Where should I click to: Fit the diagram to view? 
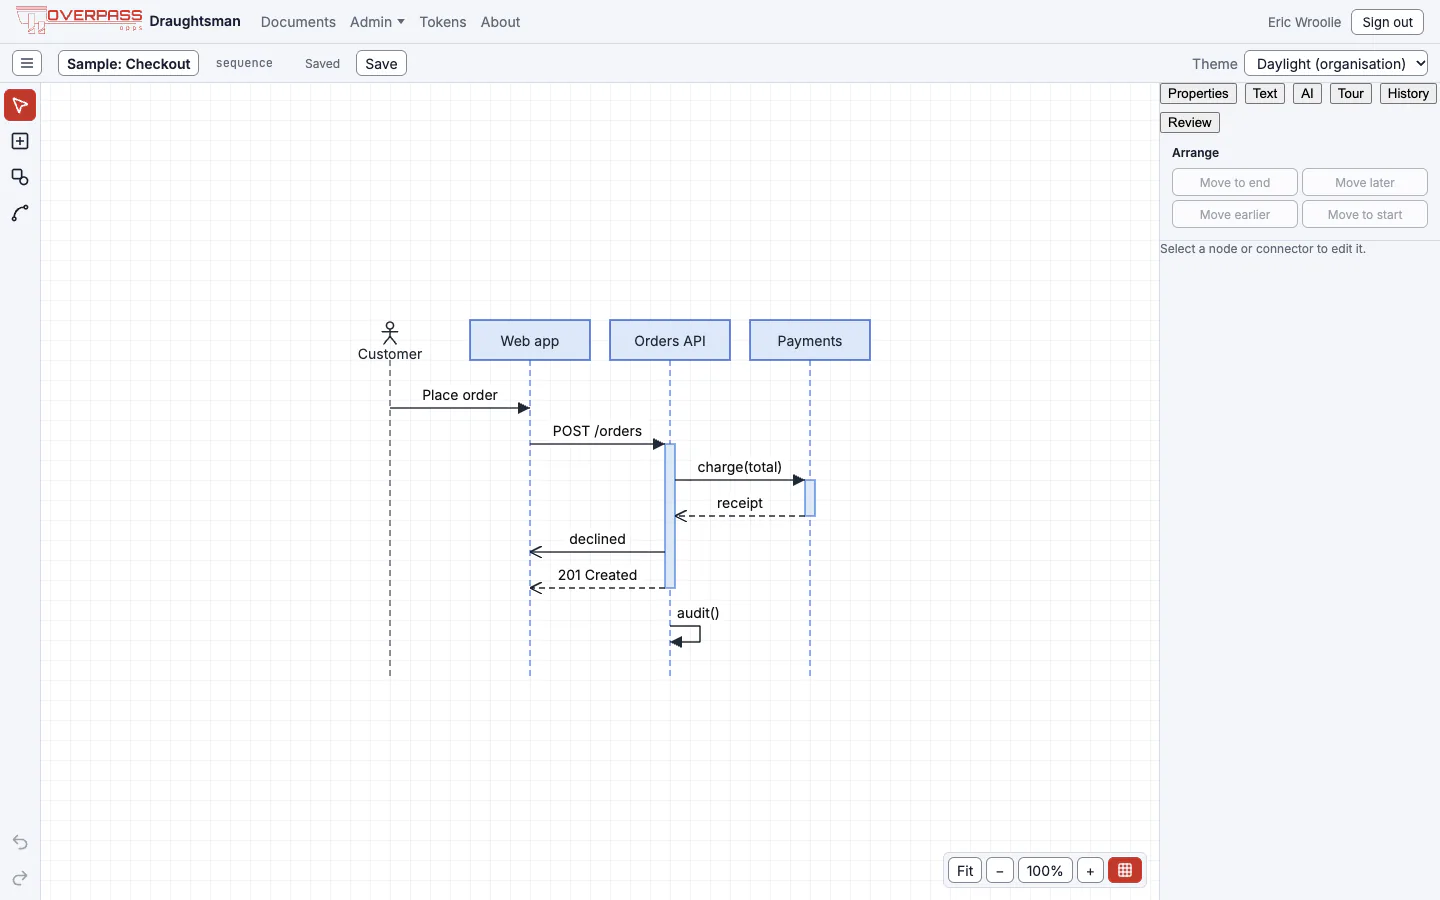(x=965, y=870)
